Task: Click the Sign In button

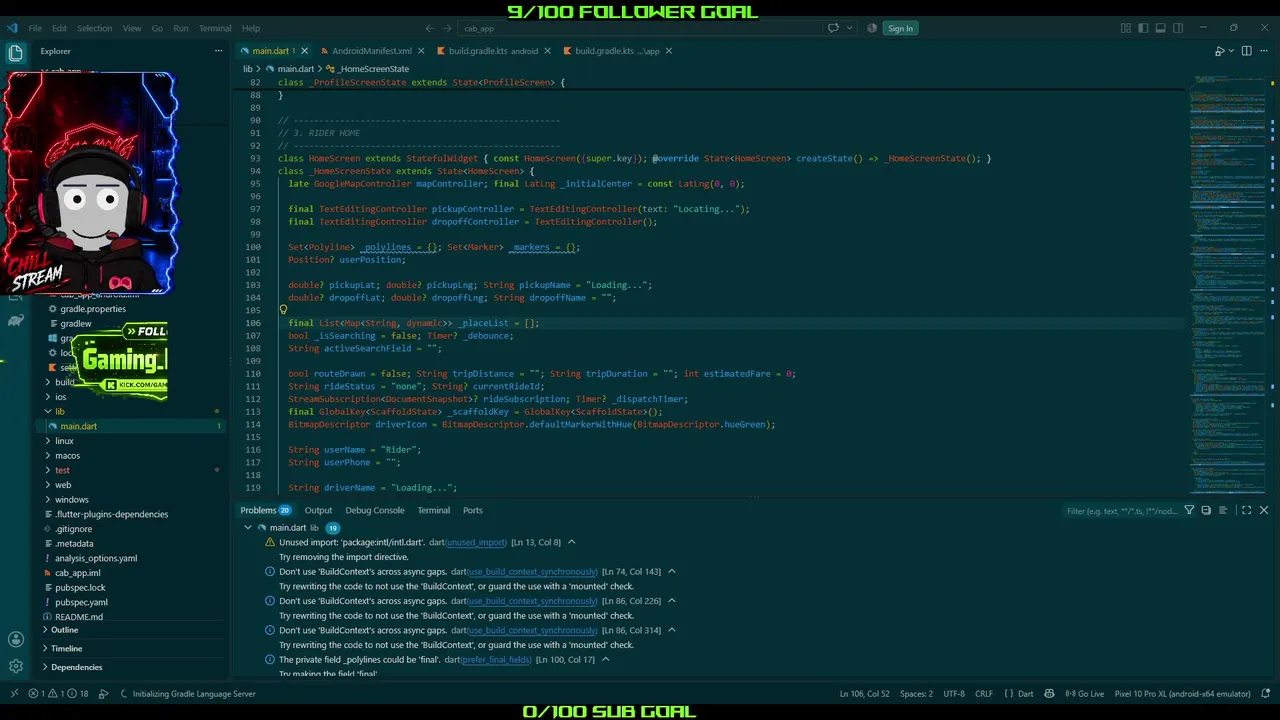Action: [x=900, y=28]
